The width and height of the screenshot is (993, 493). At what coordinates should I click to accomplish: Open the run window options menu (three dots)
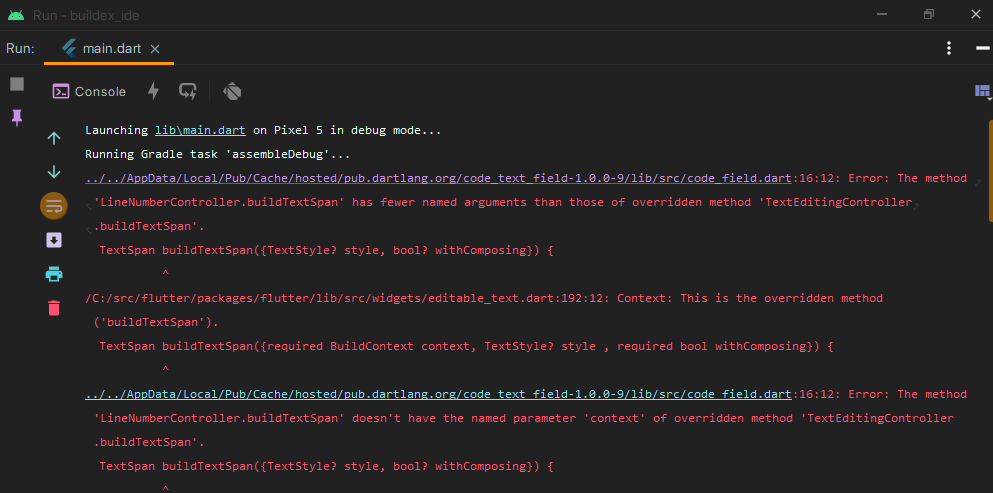[x=949, y=48]
